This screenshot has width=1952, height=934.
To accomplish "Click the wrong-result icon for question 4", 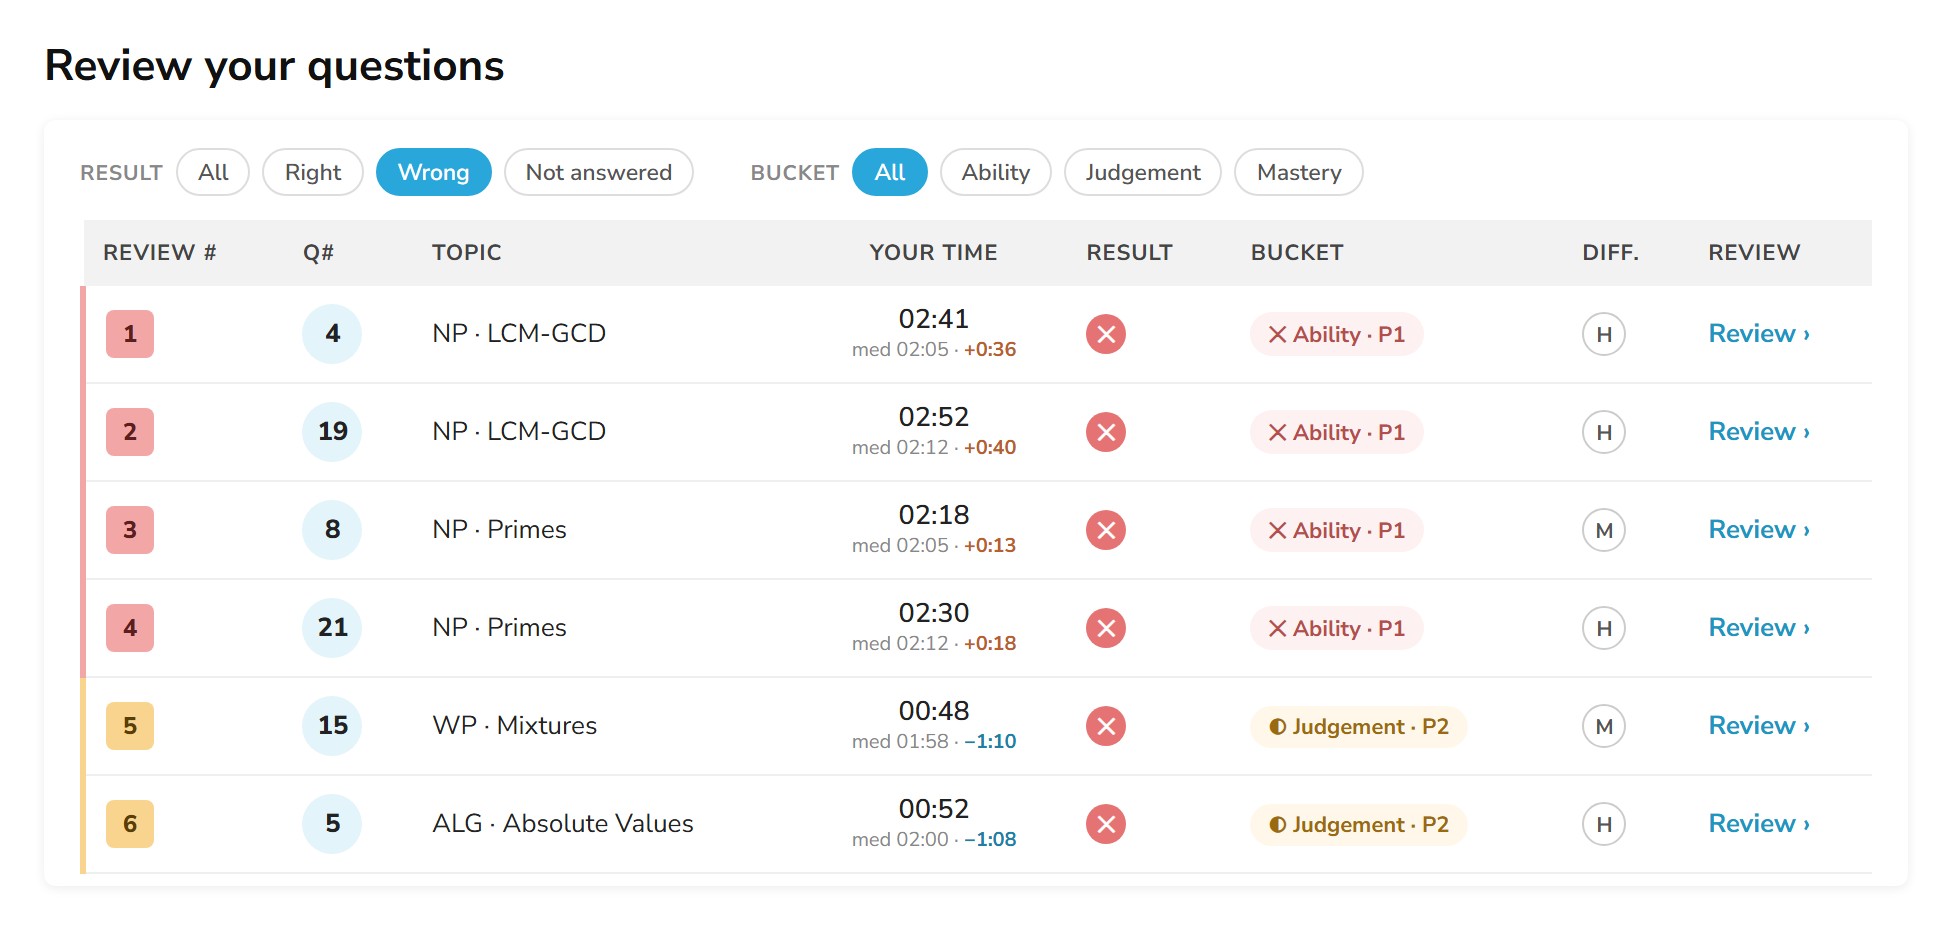I will click(1106, 334).
